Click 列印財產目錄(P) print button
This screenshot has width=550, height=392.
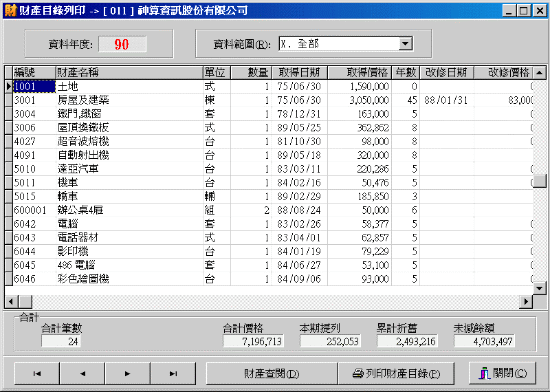pyautogui.click(x=396, y=373)
